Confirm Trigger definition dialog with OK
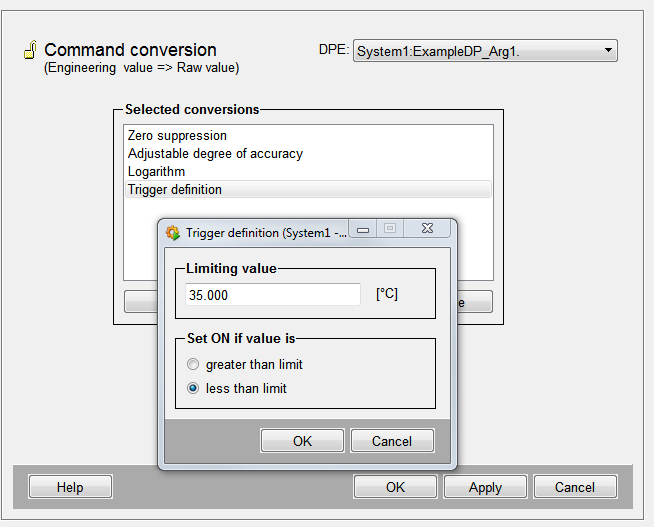Viewport: 654px width, 527px height. pyautogui.click(x=302, y=441)
